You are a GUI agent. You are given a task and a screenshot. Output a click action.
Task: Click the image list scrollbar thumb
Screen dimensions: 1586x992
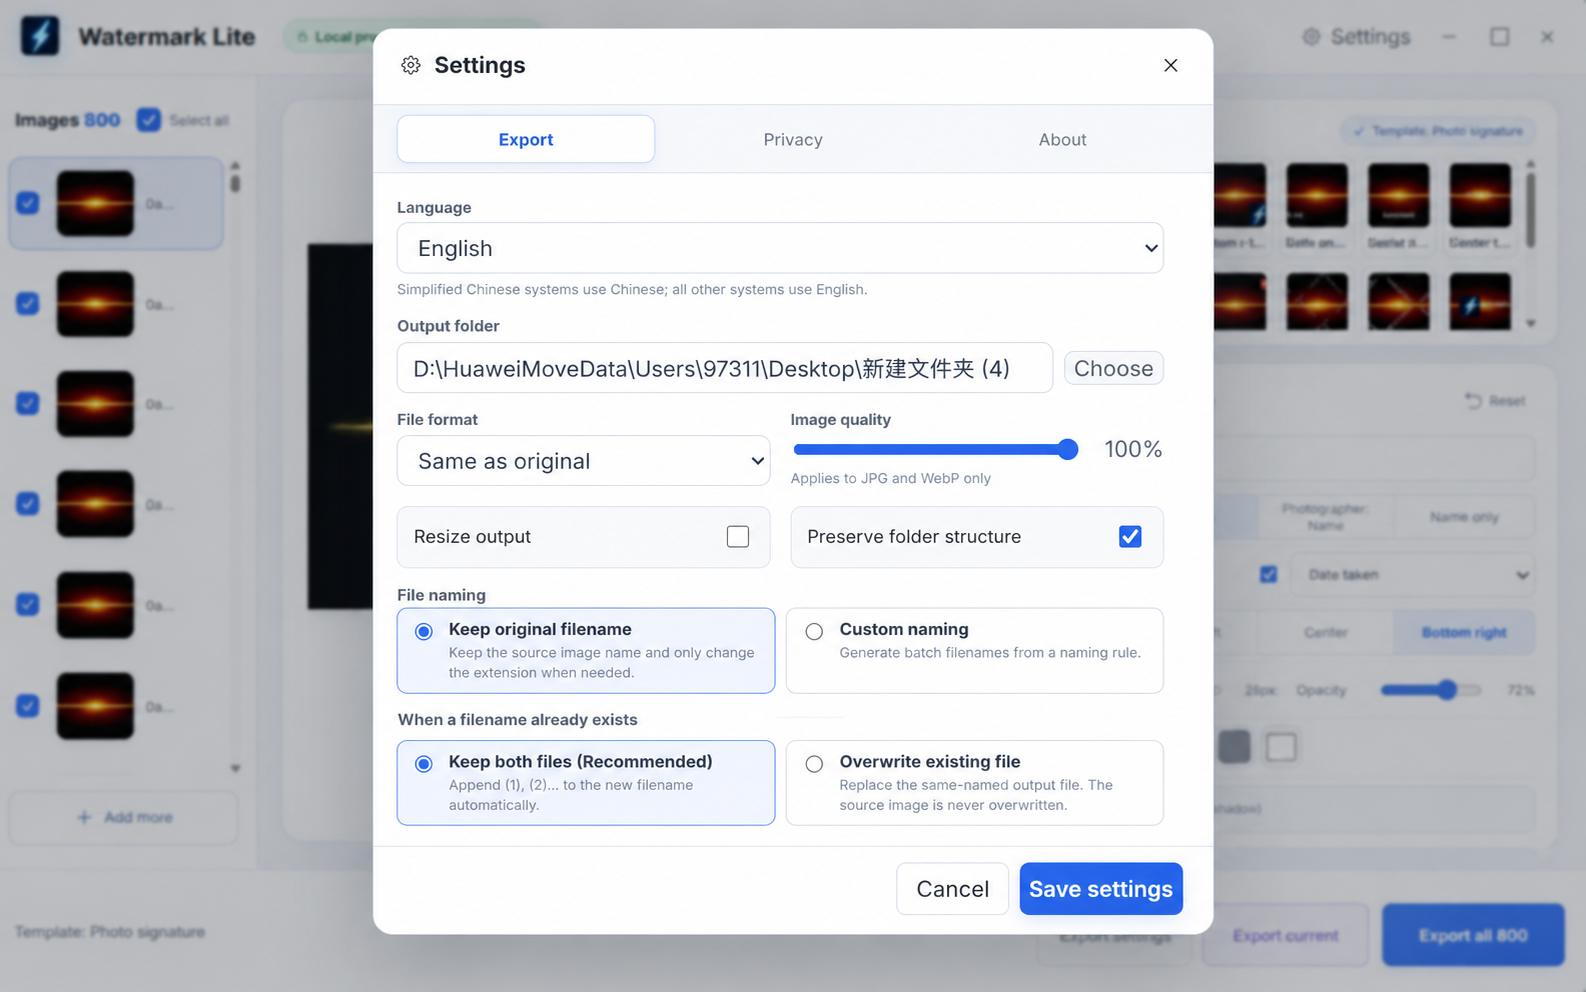235,183
